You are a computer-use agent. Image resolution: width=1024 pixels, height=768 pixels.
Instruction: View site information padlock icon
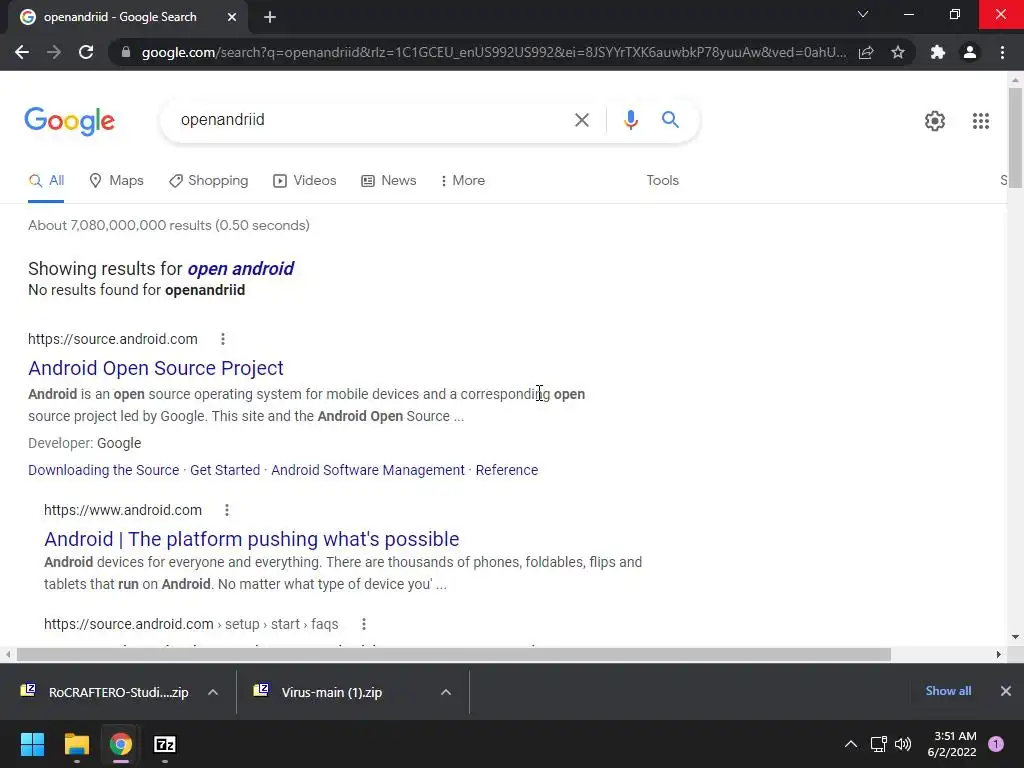125,52
